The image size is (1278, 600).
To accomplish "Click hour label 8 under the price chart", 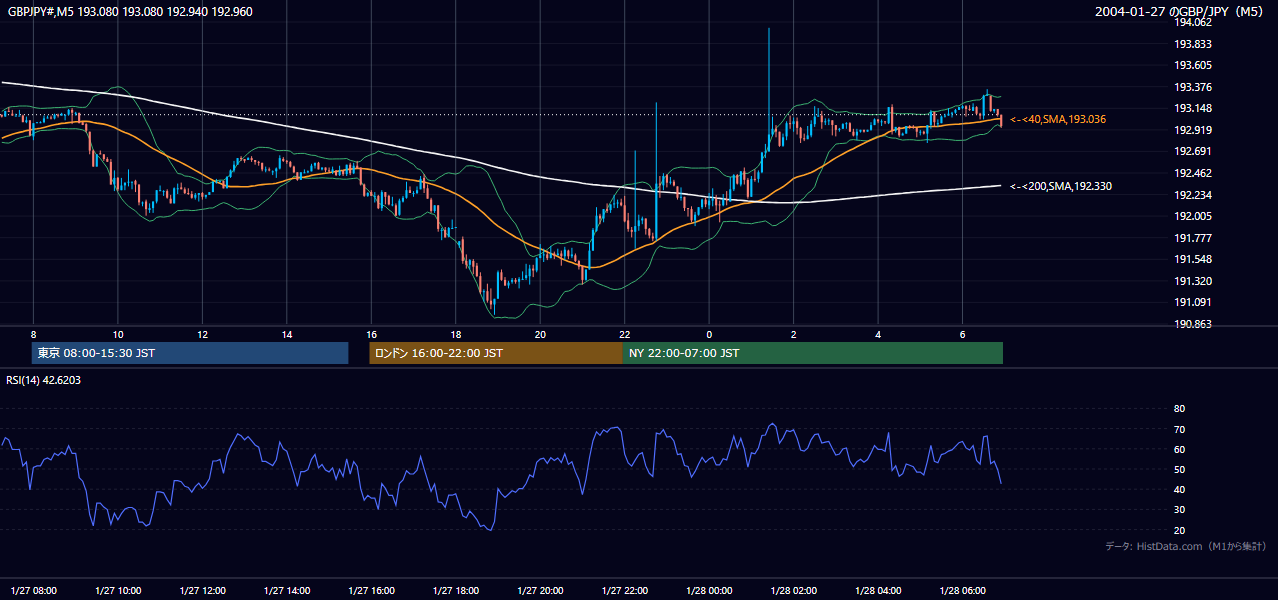I will pyautogui.click(x=33, y=334).
